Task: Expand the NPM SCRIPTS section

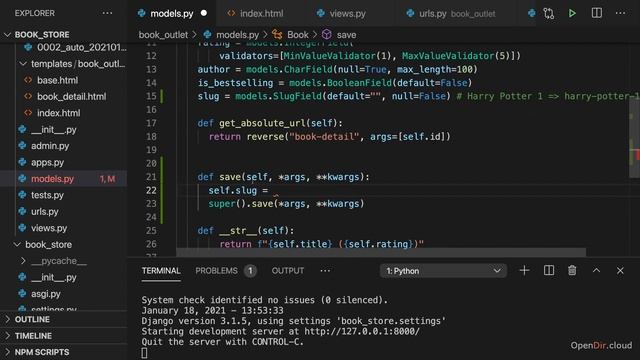Action: (7, 352)
